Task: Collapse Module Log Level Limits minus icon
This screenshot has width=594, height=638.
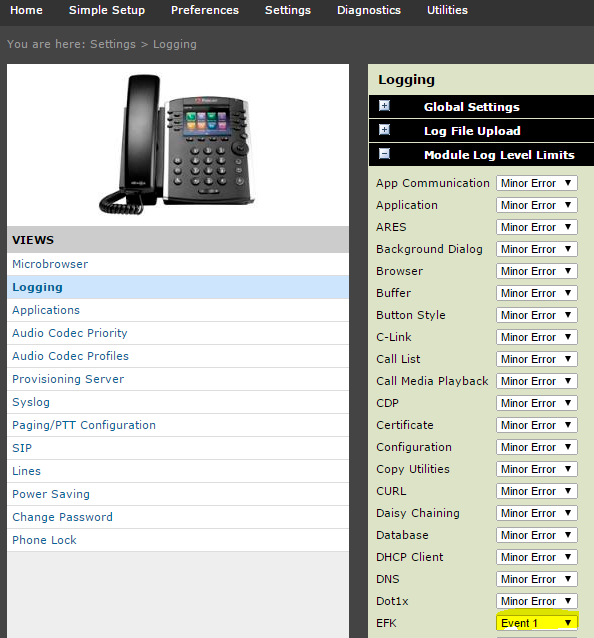Action: tap(384, 154)
